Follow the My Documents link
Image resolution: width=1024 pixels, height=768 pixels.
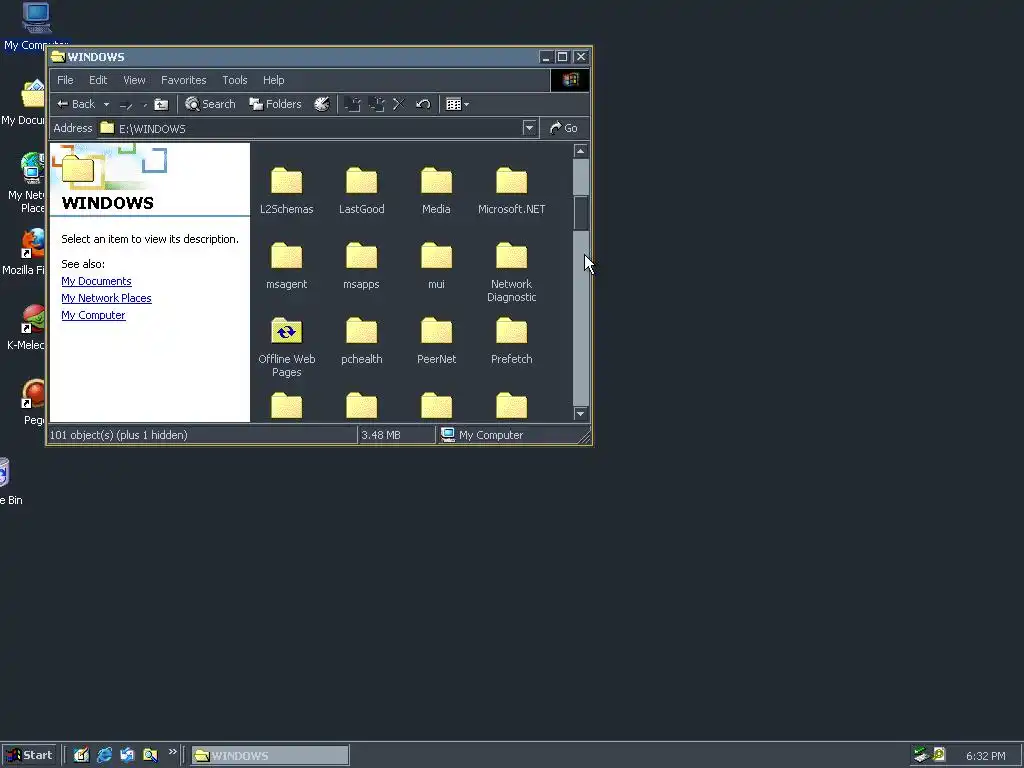[x=96, y=281]
